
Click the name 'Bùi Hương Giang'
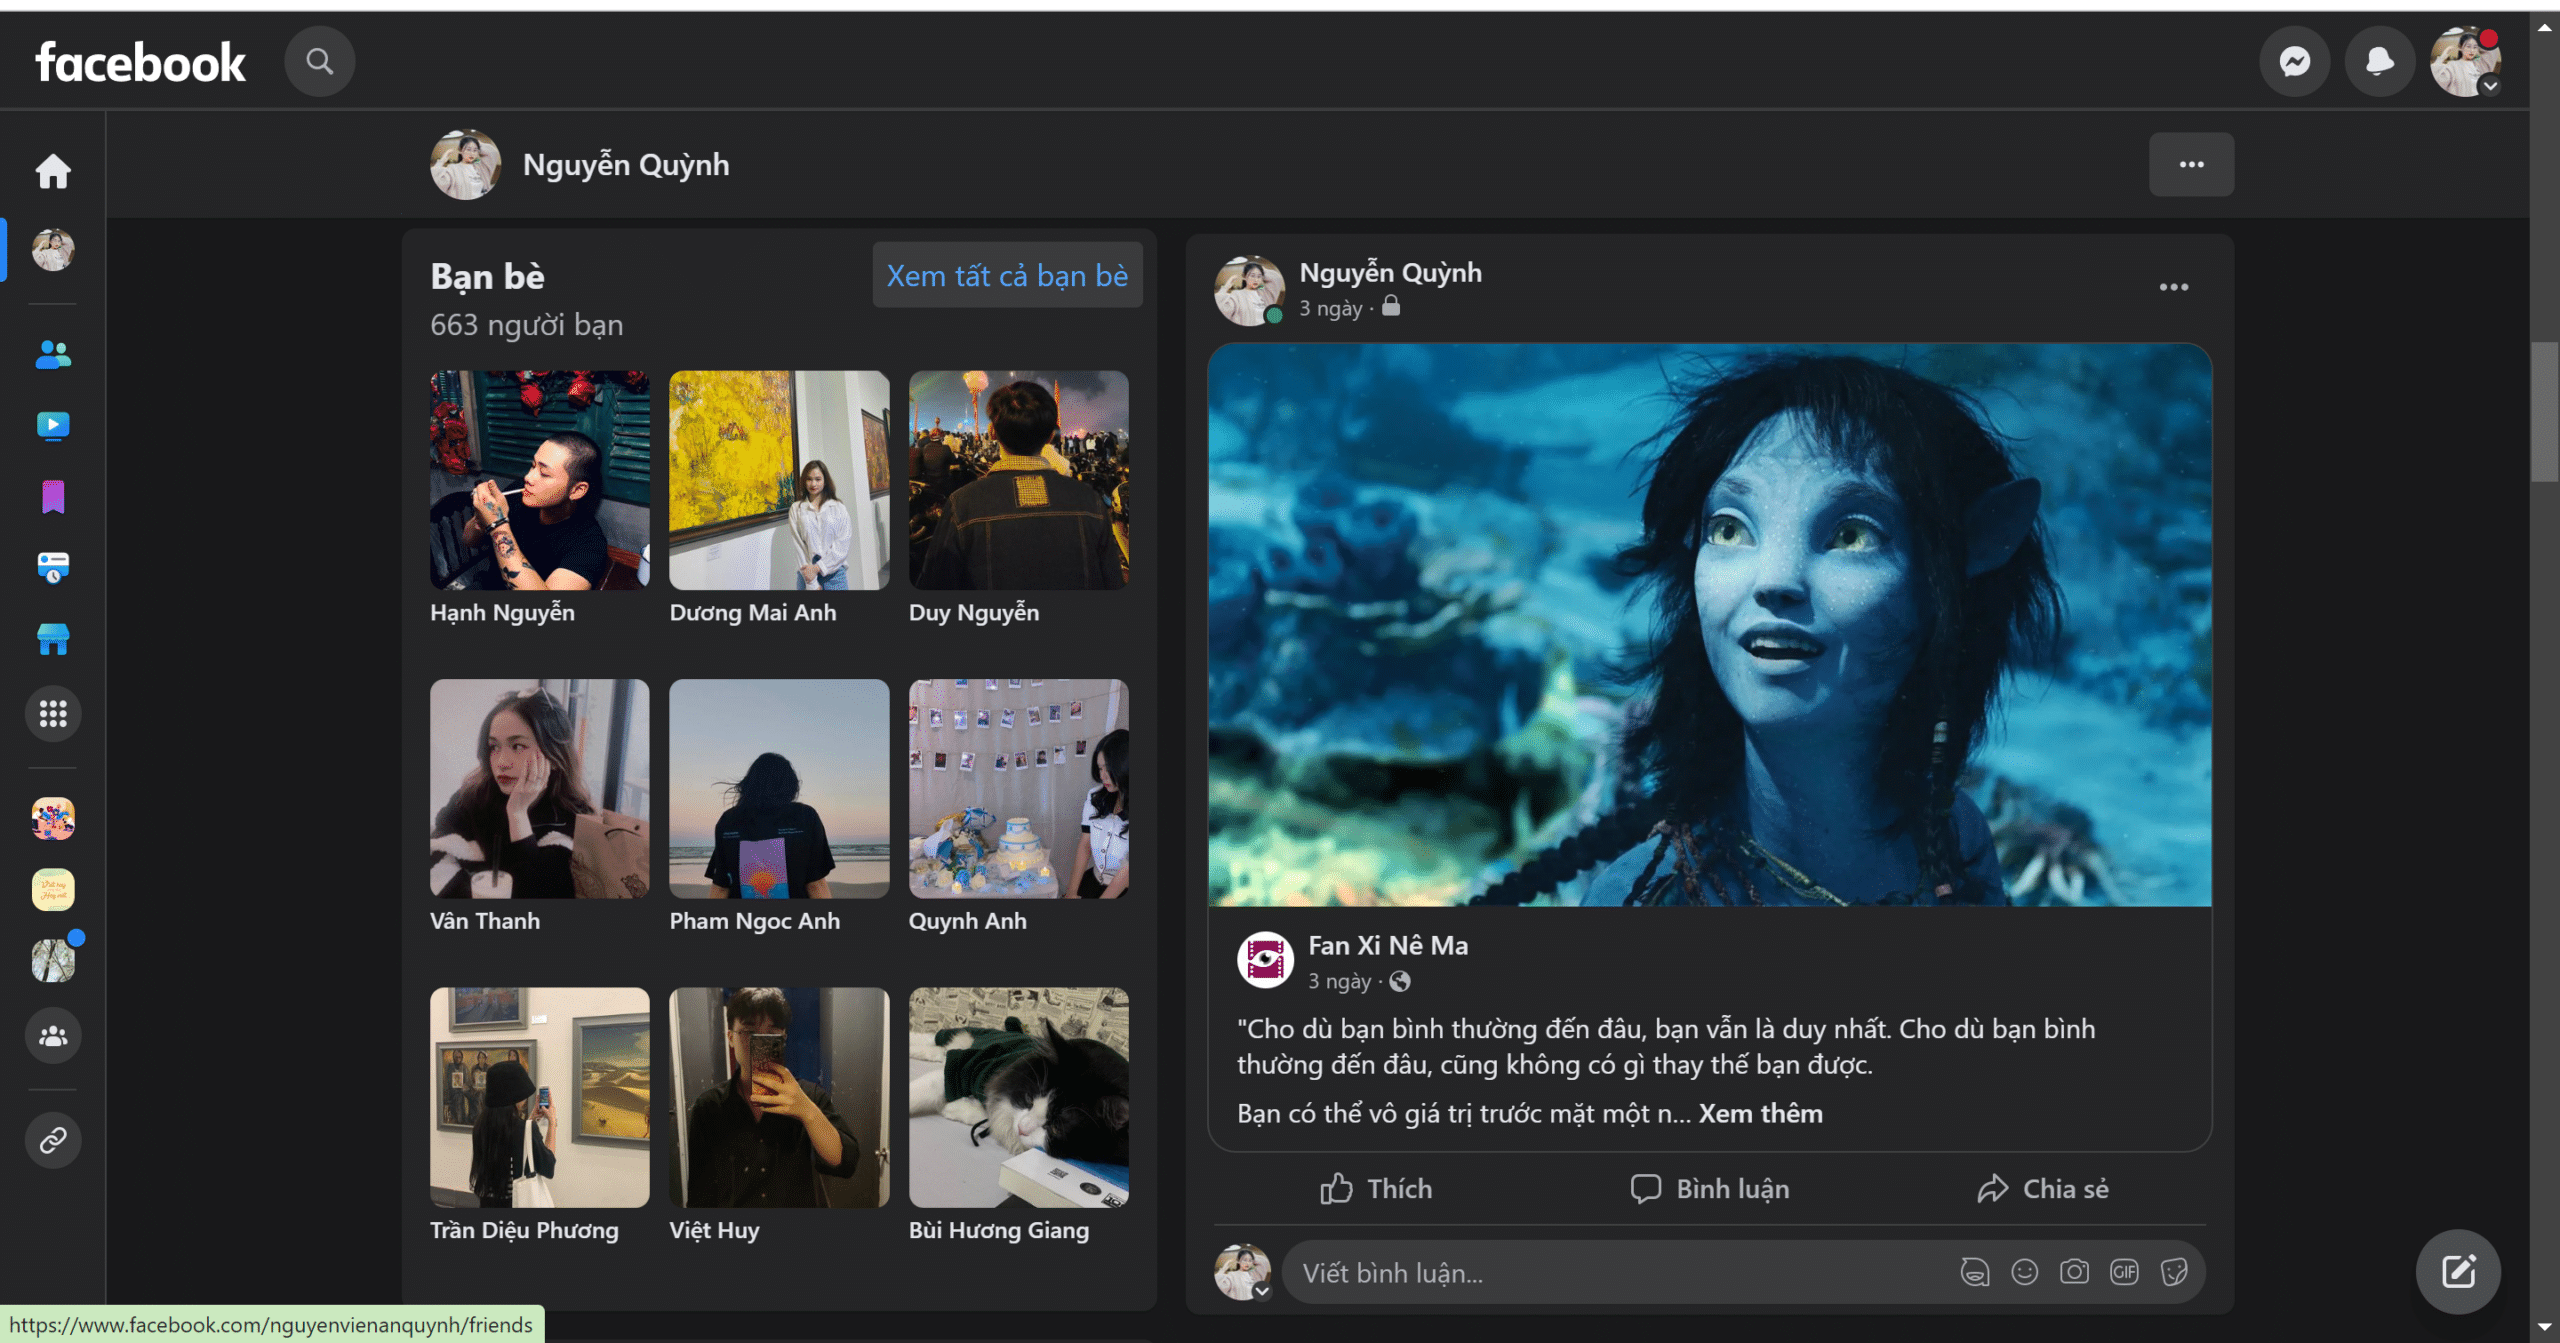click(x=999, y=1231)
